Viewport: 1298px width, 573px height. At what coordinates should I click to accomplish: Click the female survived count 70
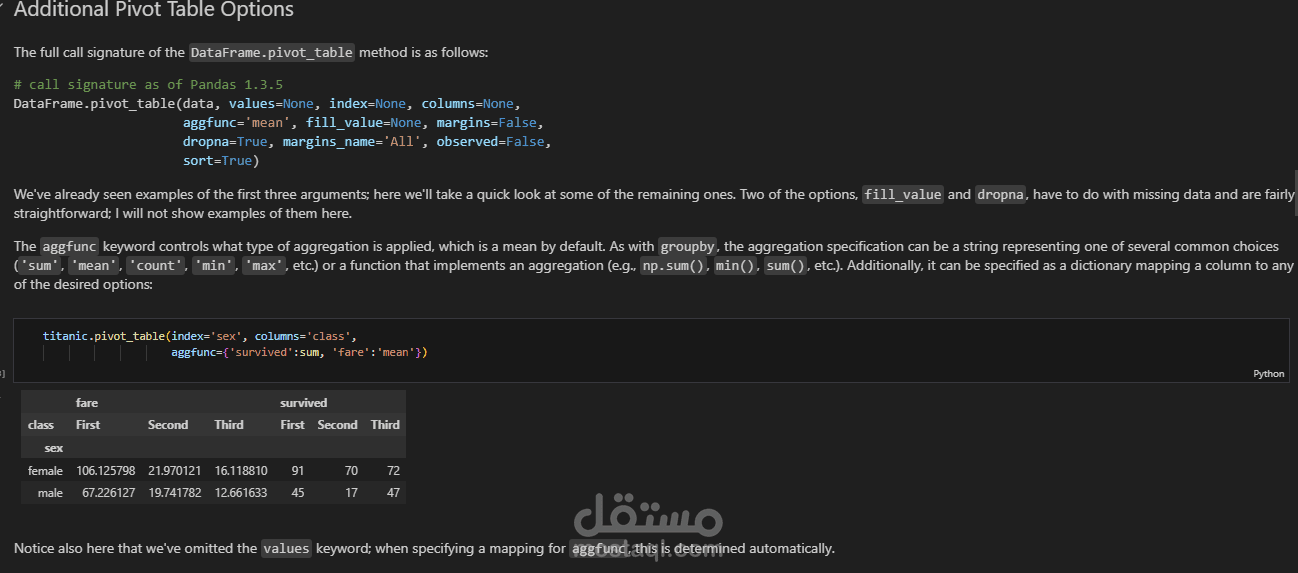tap(351, 470)
